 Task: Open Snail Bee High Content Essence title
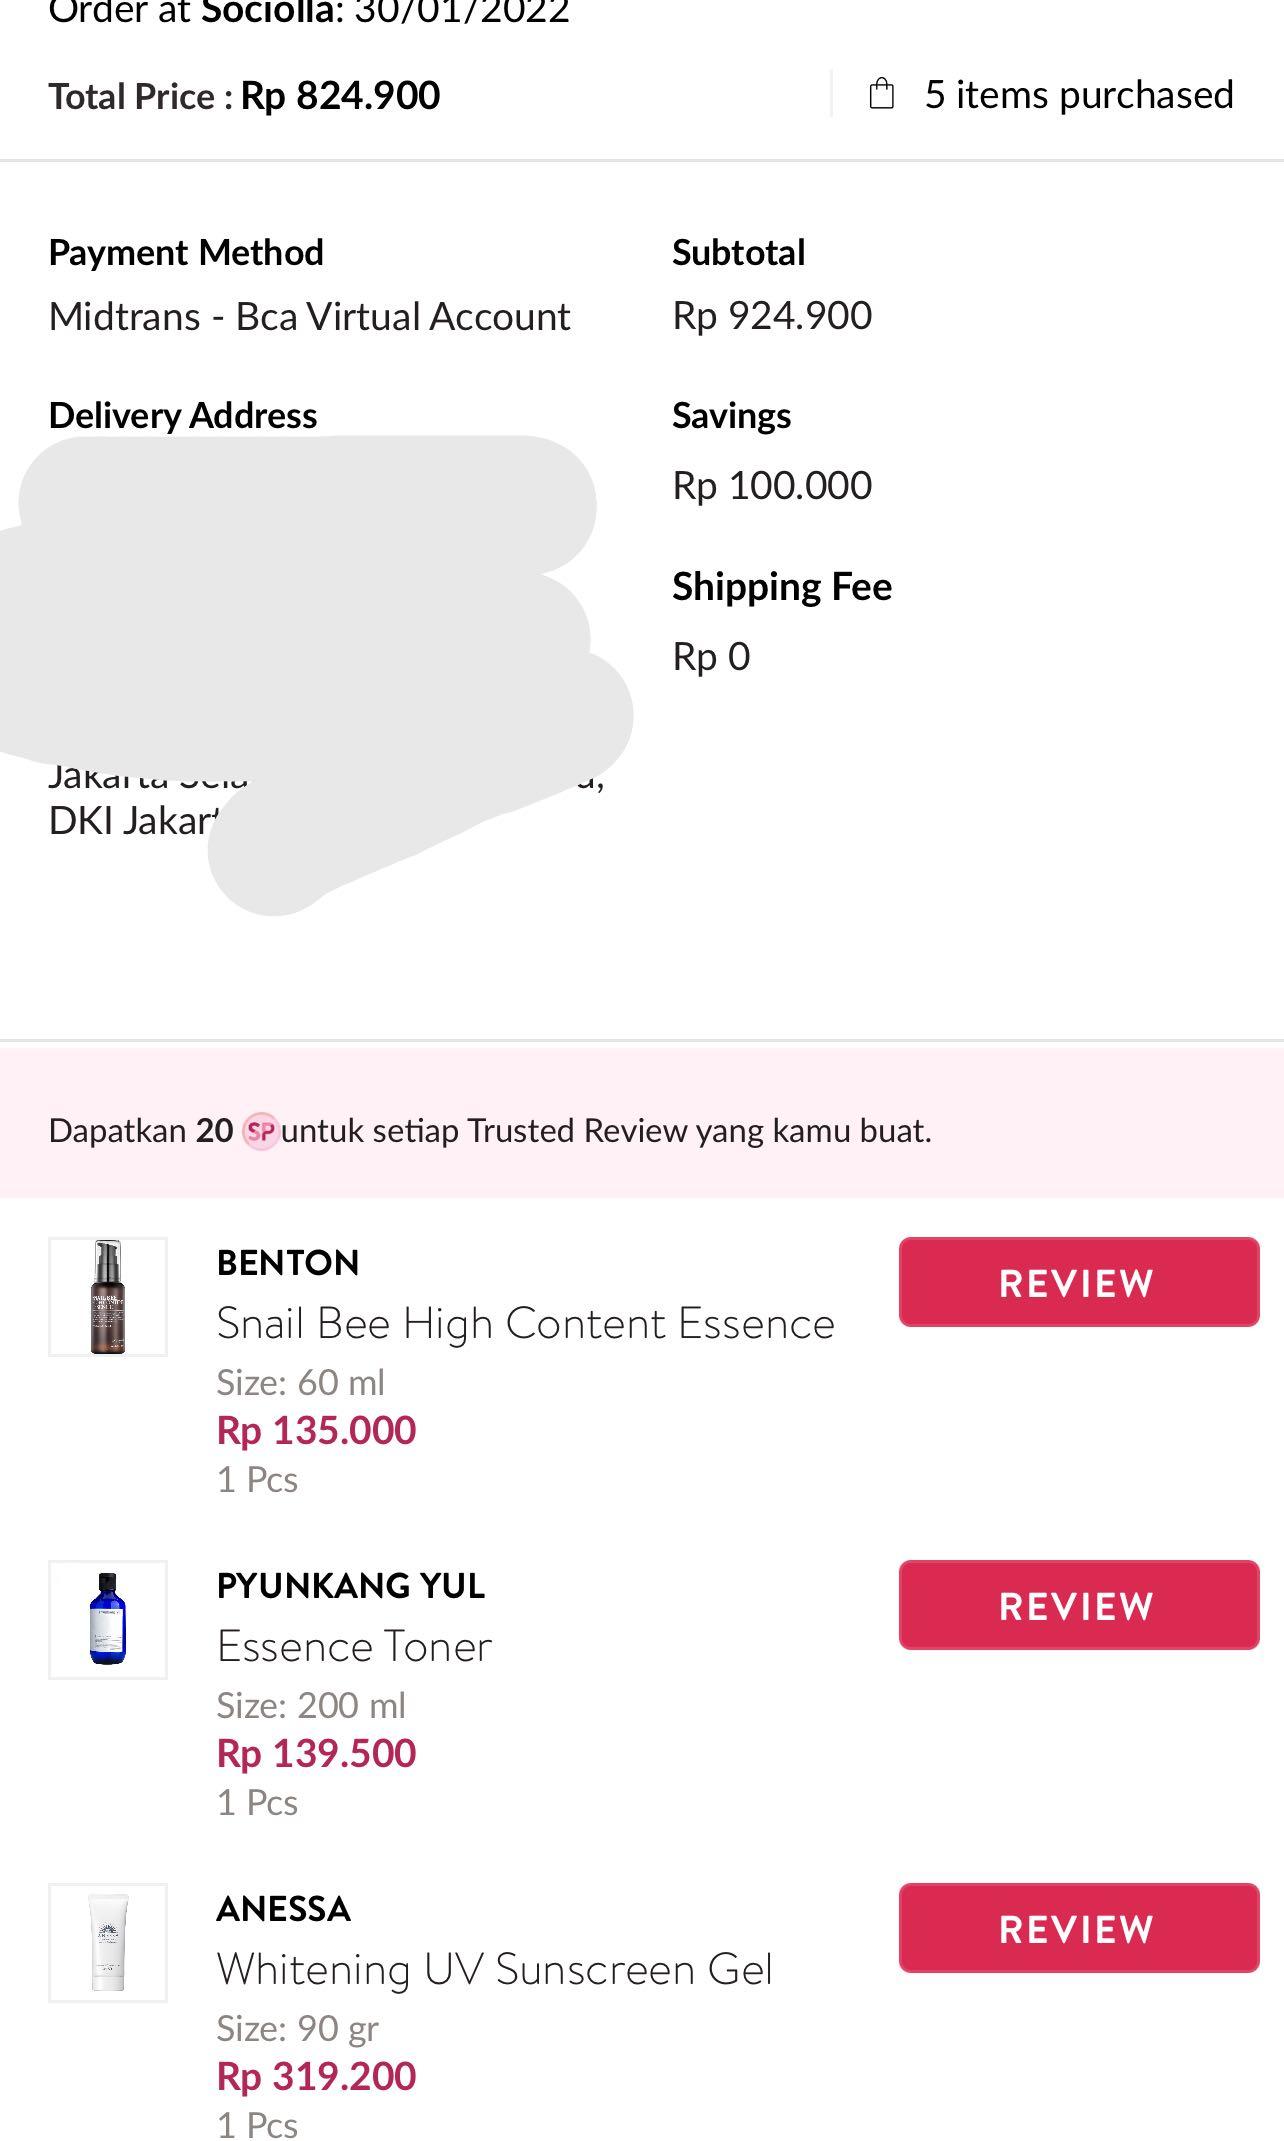[x=525, y=1324]
